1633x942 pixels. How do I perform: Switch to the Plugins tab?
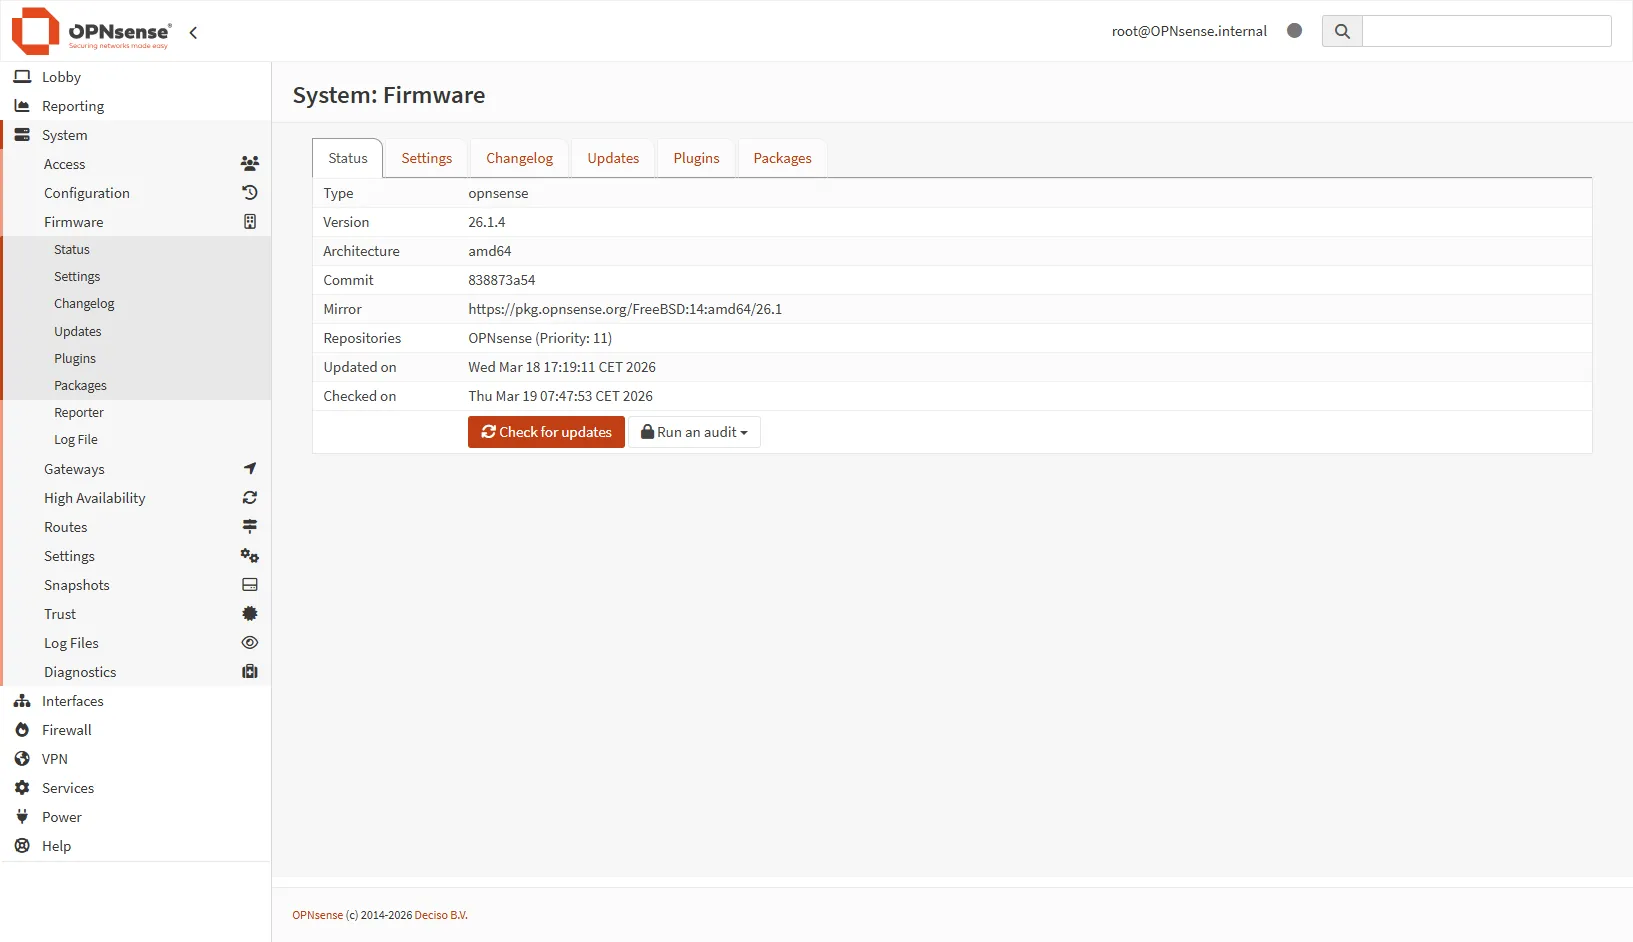click(x=696, y=158)
